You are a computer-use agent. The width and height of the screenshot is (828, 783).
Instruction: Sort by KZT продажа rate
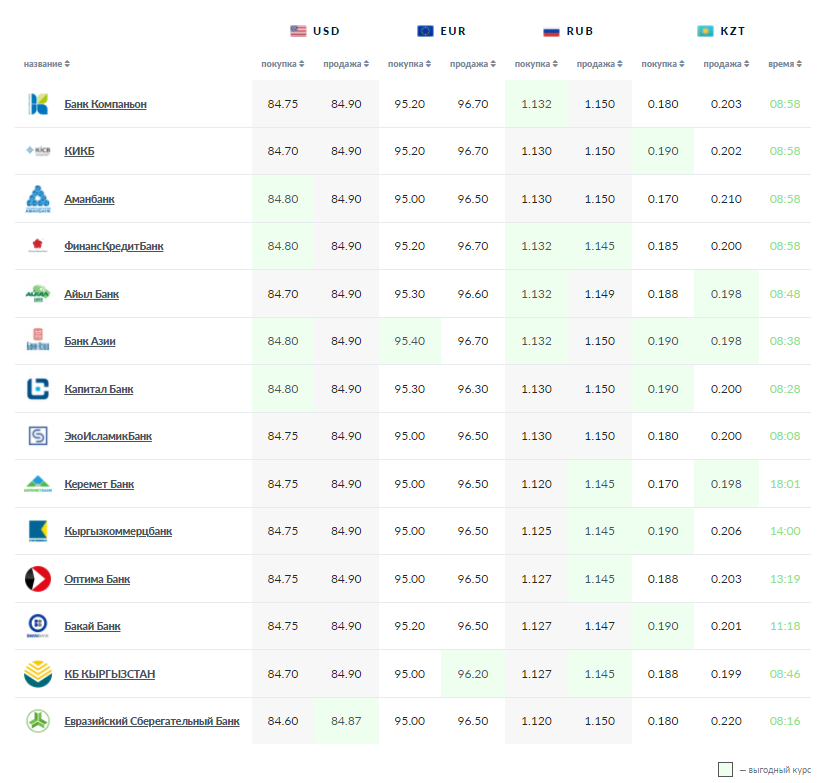click(726, 64)
